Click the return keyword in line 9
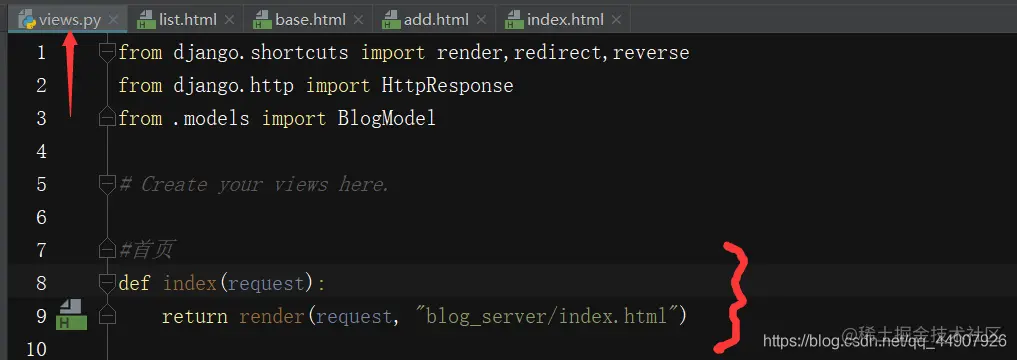 [x=195, y=317]
